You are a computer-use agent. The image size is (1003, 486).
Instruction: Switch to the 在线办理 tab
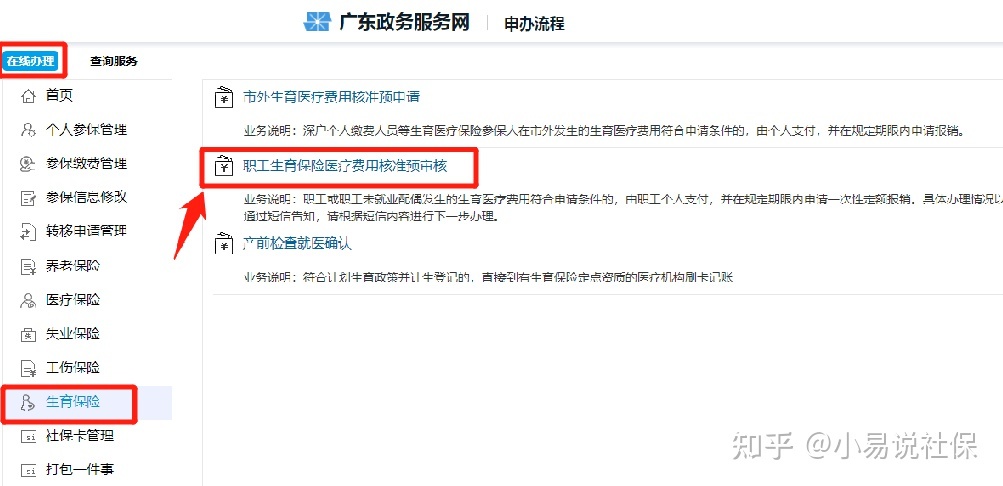(x=31, y=61)
